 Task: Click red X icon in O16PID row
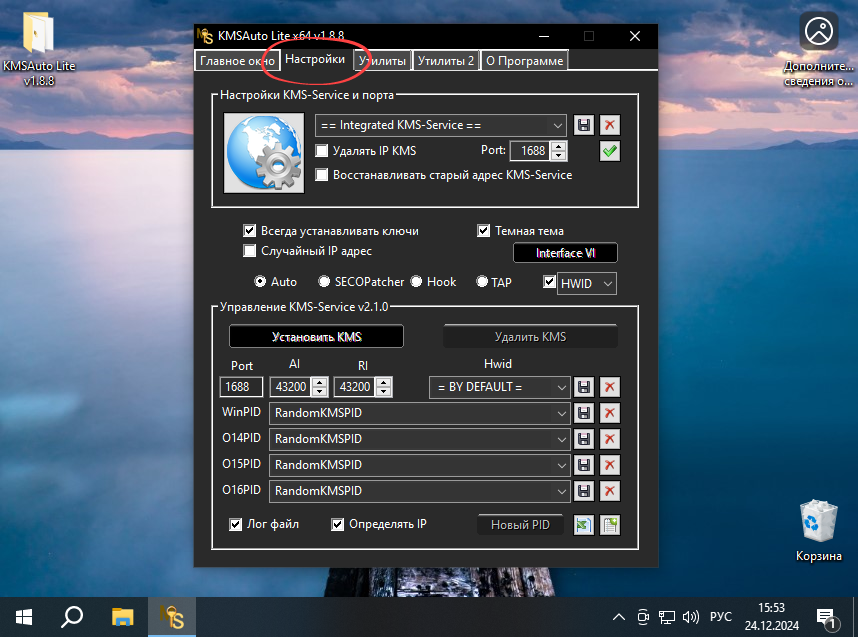[x=610, y=491]
